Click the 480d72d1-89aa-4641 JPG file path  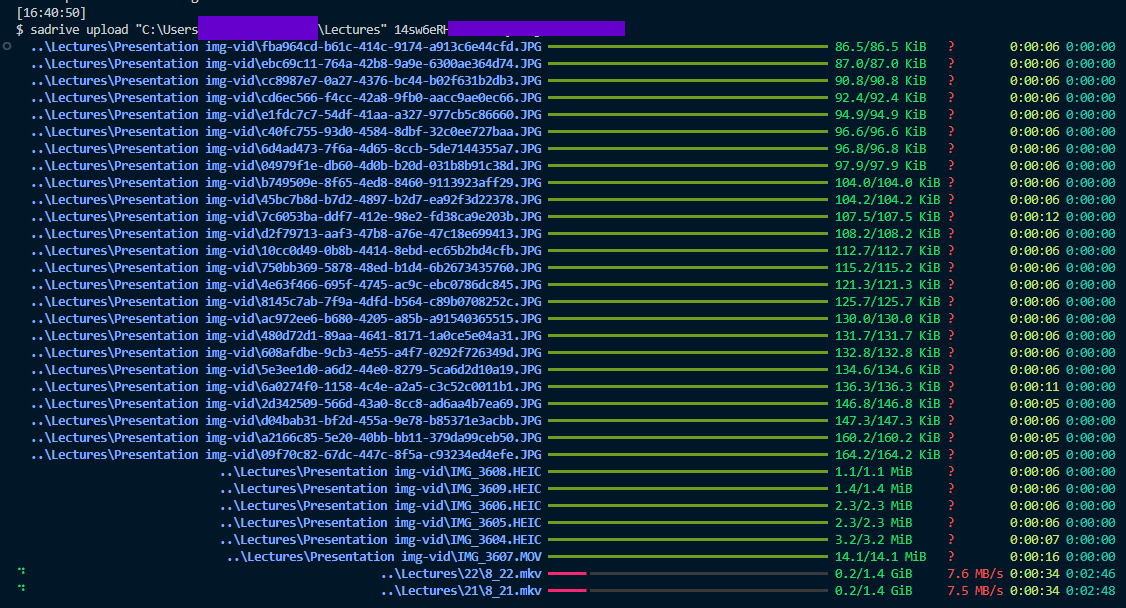[x=286, y=335]
